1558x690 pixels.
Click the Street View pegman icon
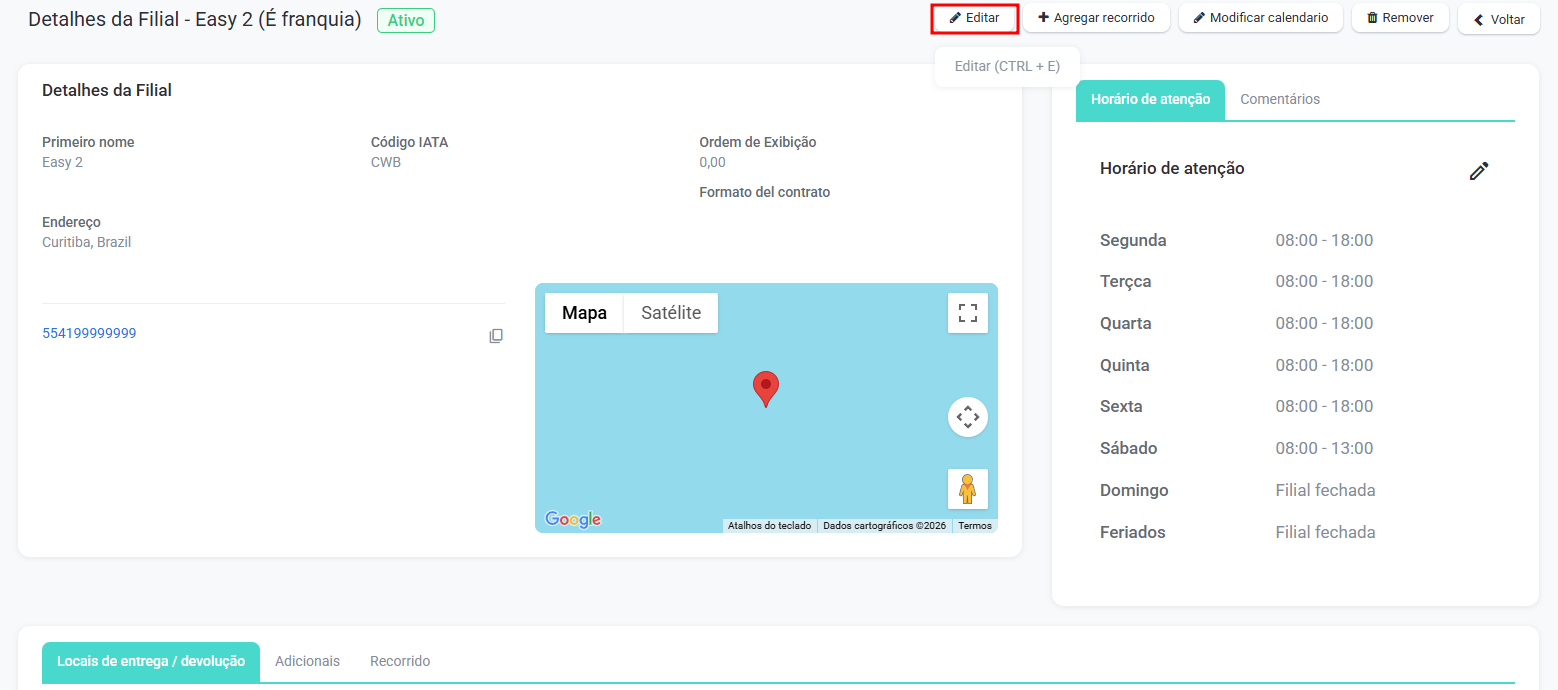point(967,489)
